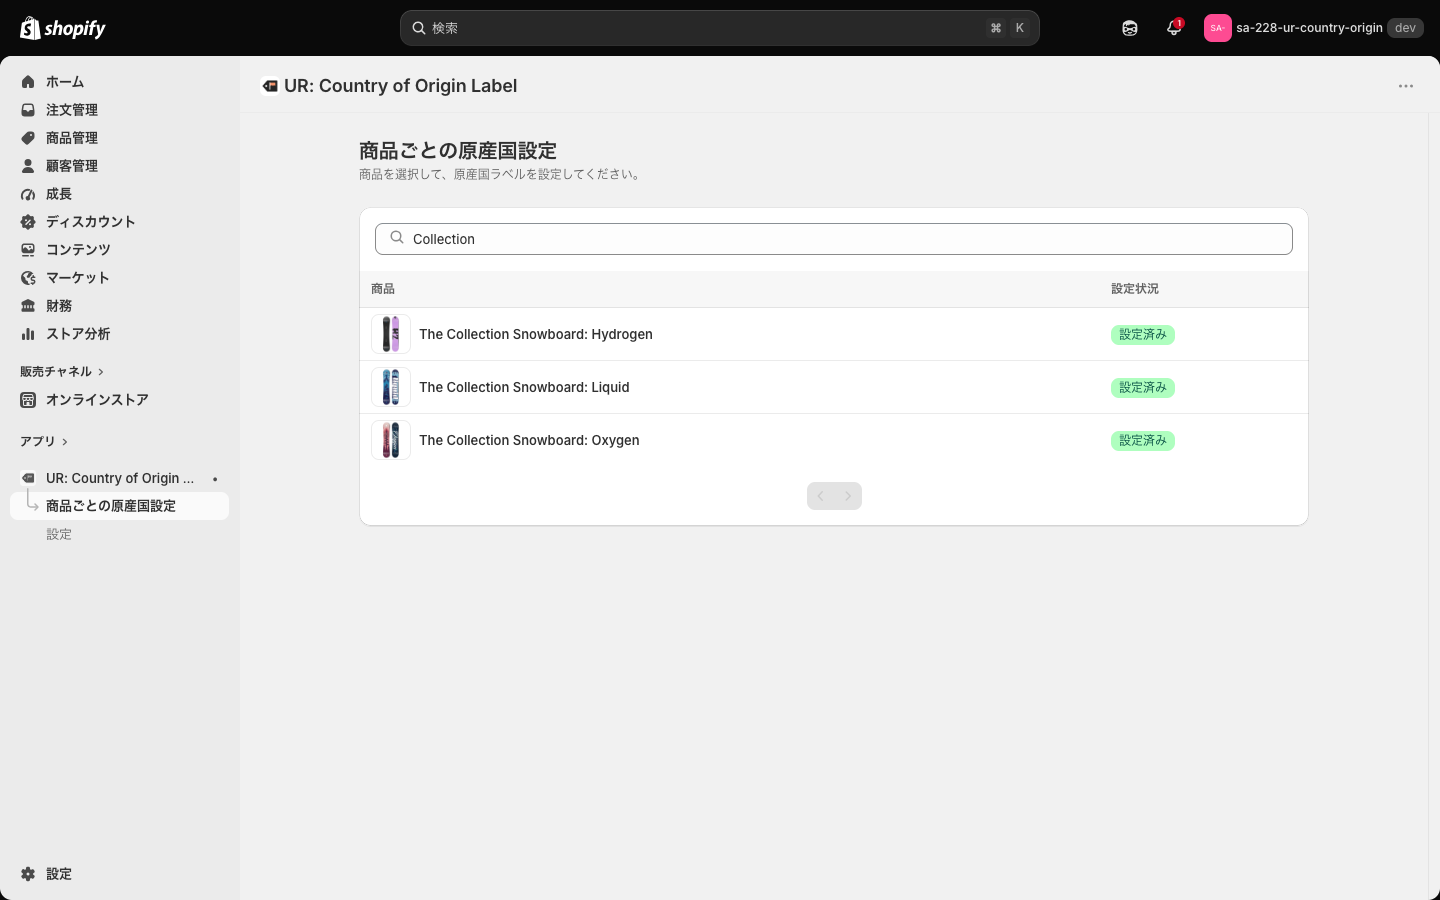Viewport: 1440px width, 900px height.
Task: Expand the アプリ section
Action: coord(44,442)
